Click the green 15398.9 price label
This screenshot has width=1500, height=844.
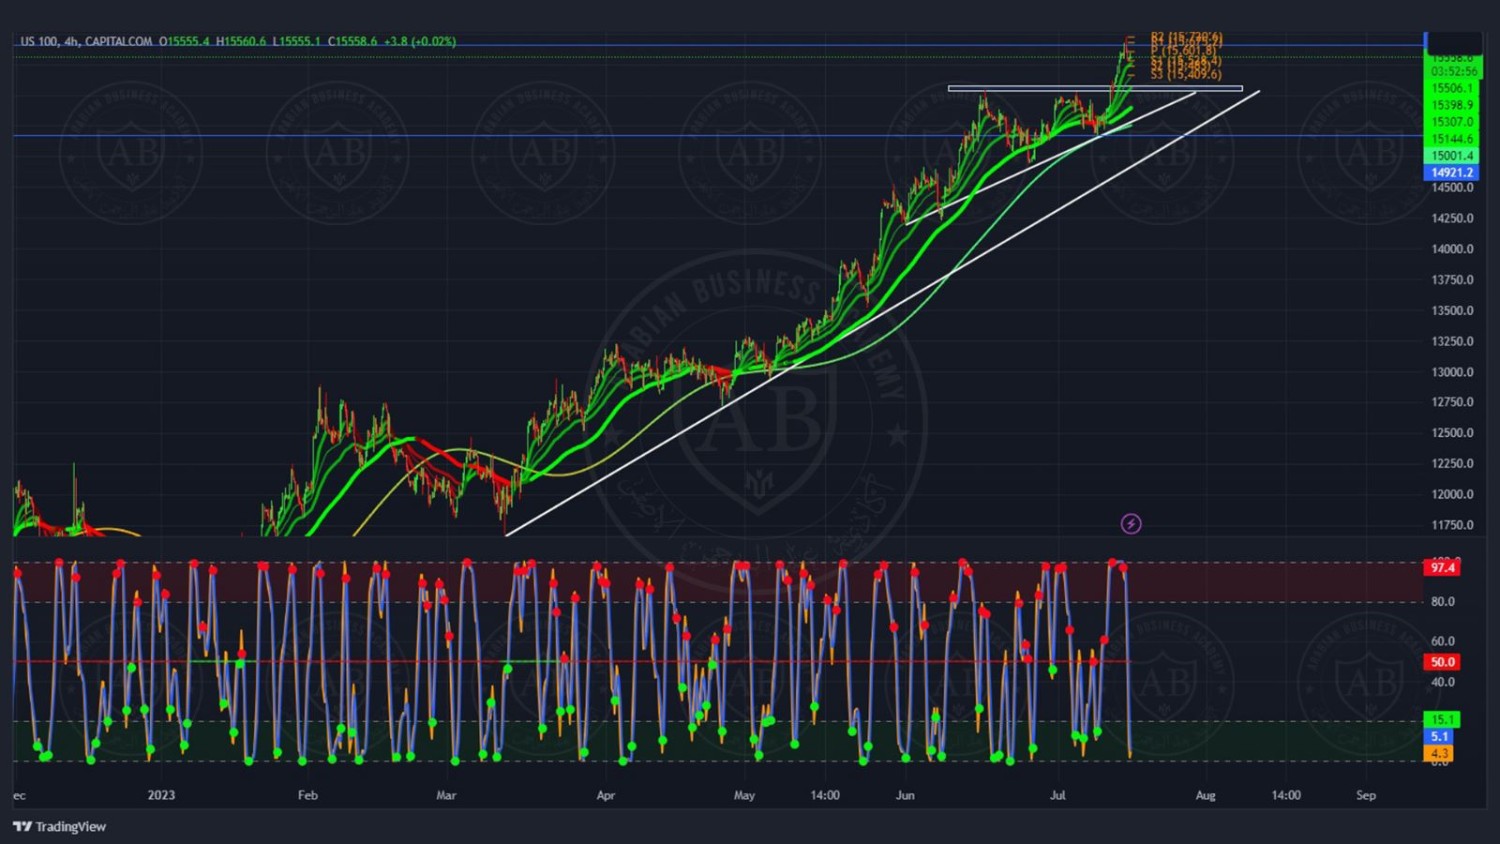point(1453,105)
